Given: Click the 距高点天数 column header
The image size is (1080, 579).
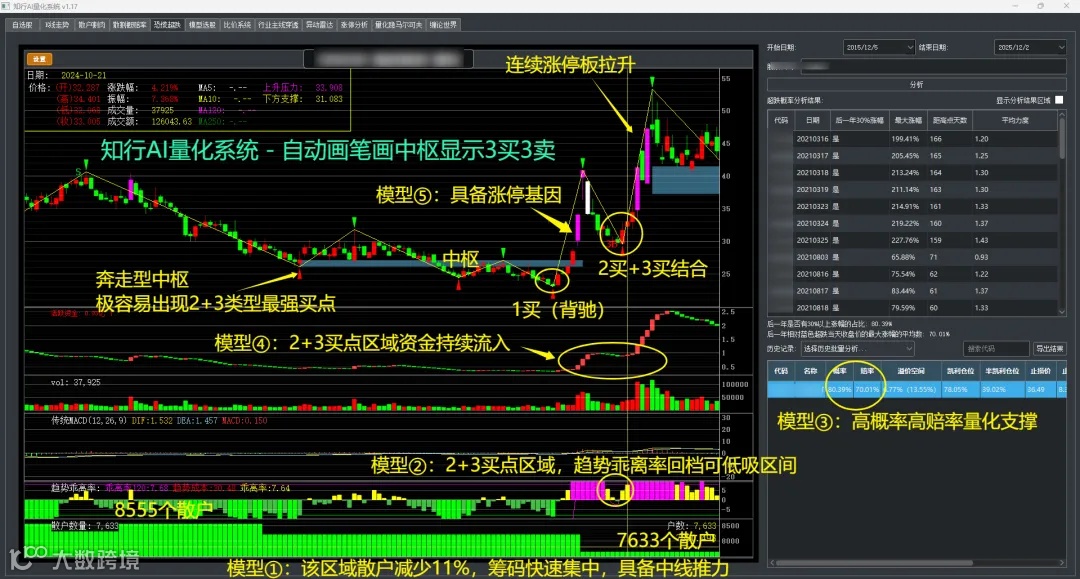Looking at the screenshot, I should pyautogui.click(x=949, y=120).
